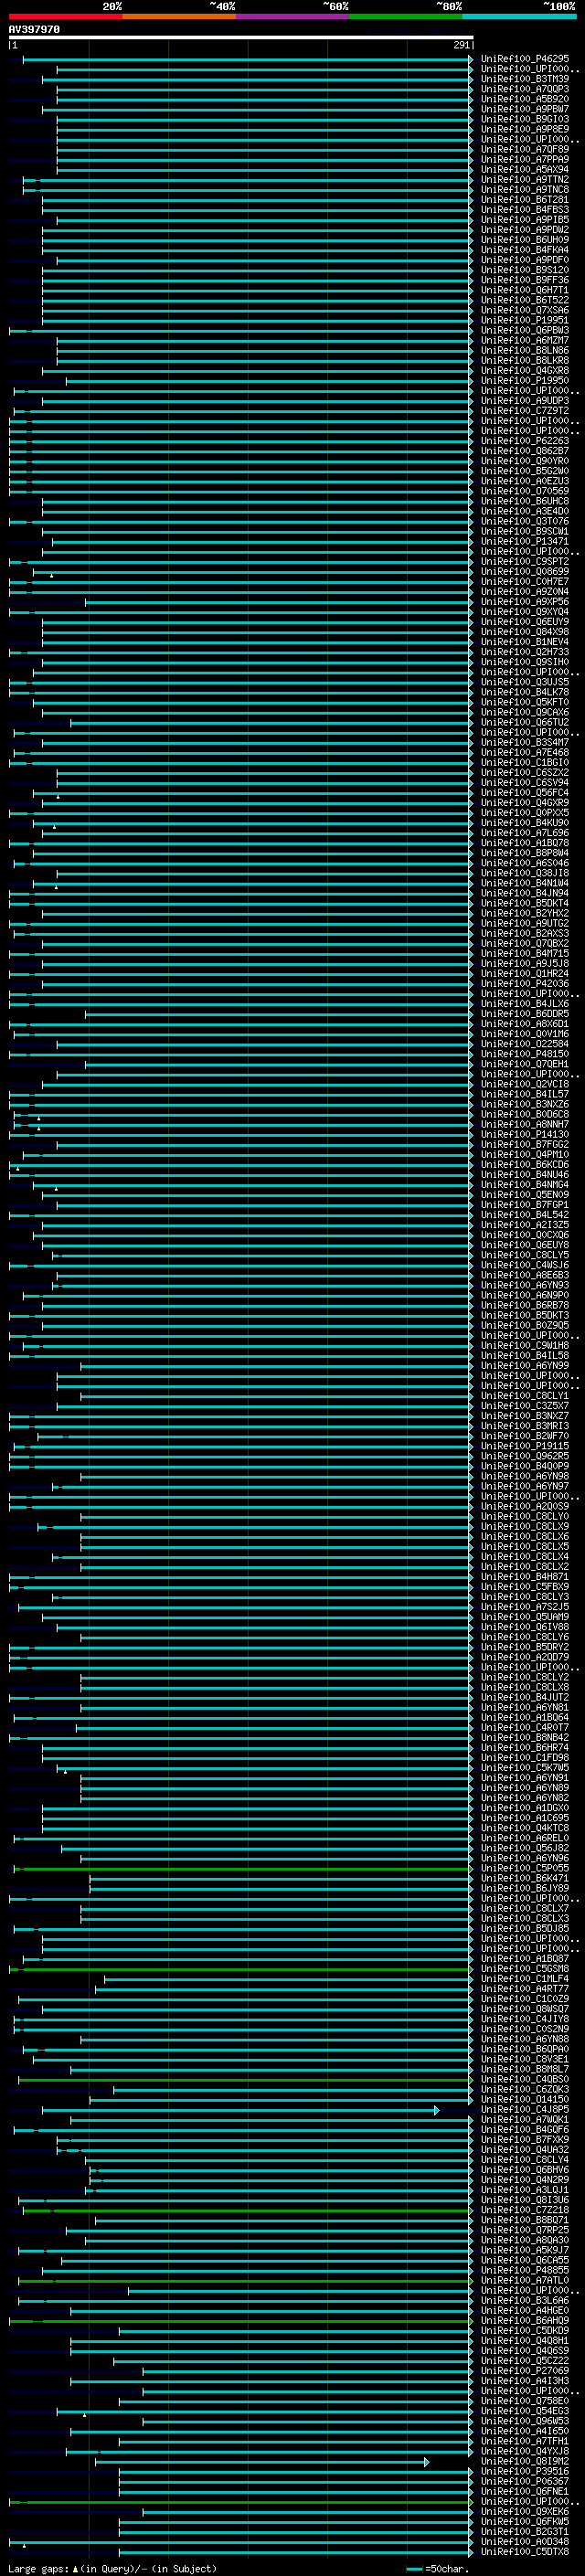Click the purple ~60% identity legend segment
This screenshot has height=2576, width=585.
pyautogui.click(x=292, y=16)
